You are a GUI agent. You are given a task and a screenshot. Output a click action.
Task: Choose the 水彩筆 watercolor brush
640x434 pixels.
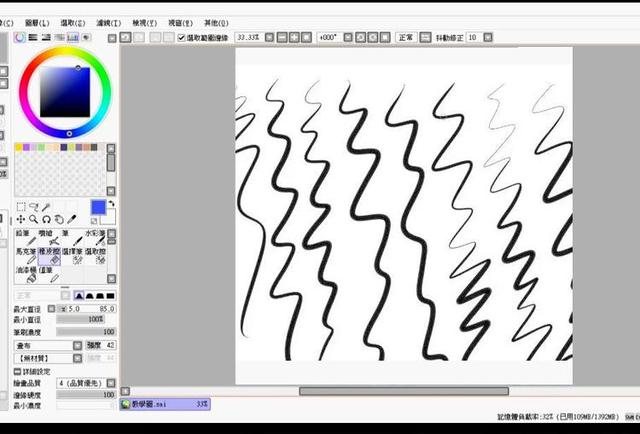(x=95, y=237)
